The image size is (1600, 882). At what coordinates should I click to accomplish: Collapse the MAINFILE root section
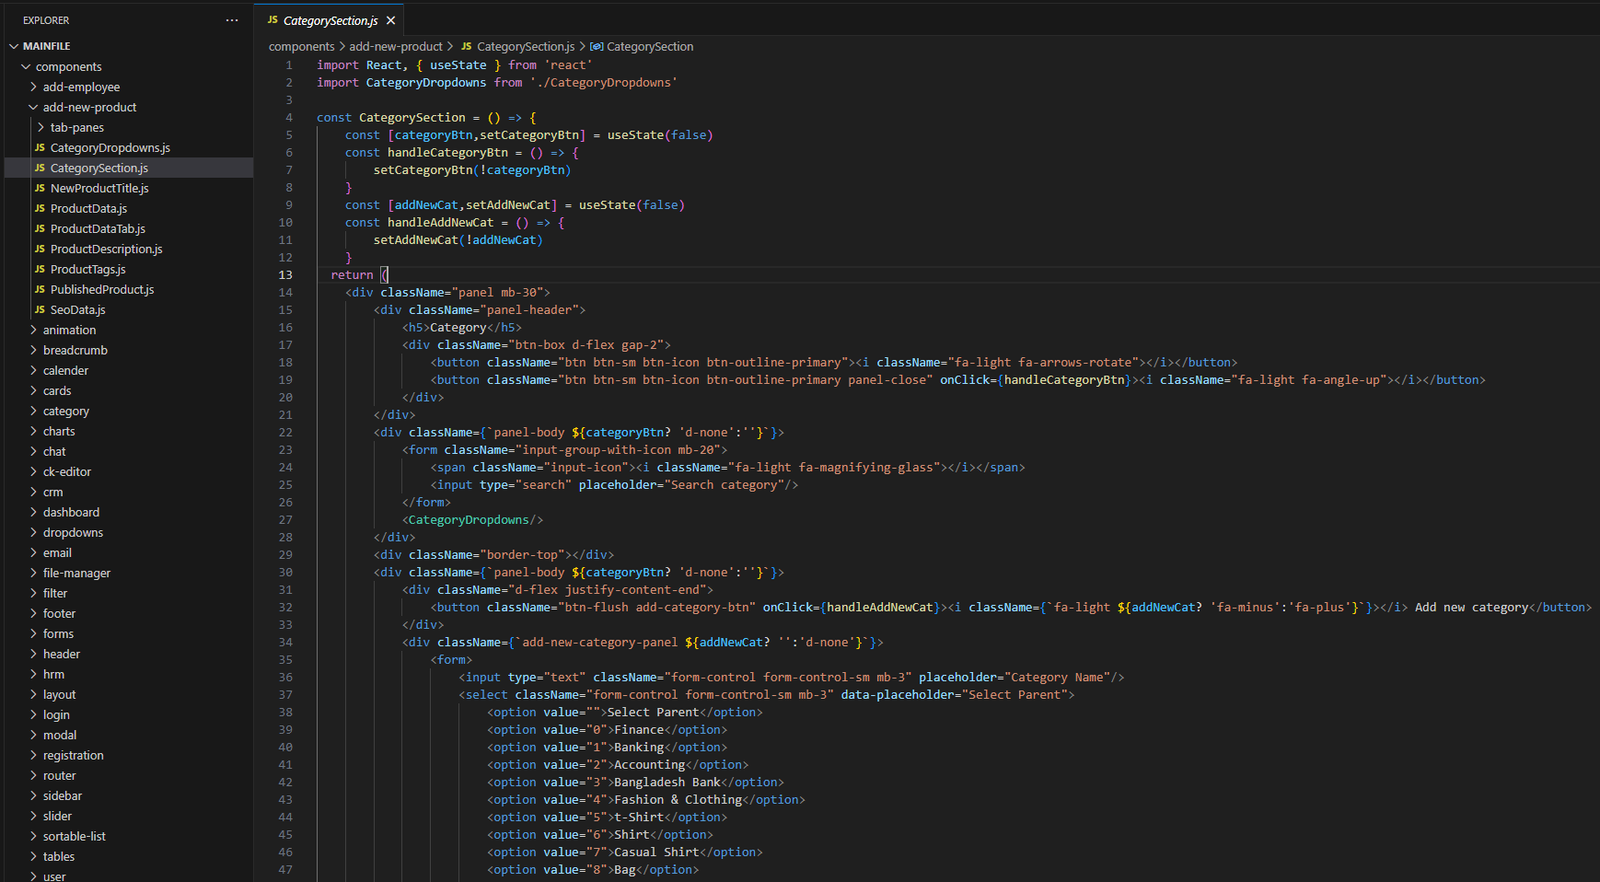tap(46, 46)
